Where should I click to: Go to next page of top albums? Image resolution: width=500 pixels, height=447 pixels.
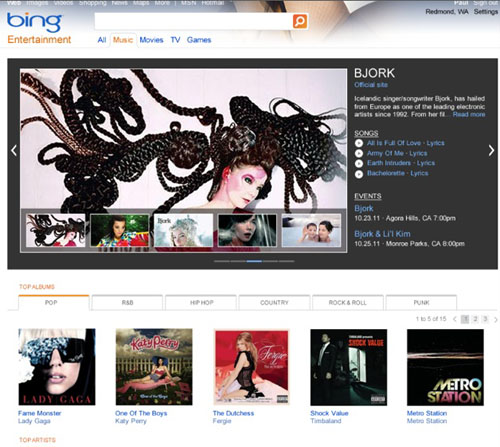coord(496,319)
